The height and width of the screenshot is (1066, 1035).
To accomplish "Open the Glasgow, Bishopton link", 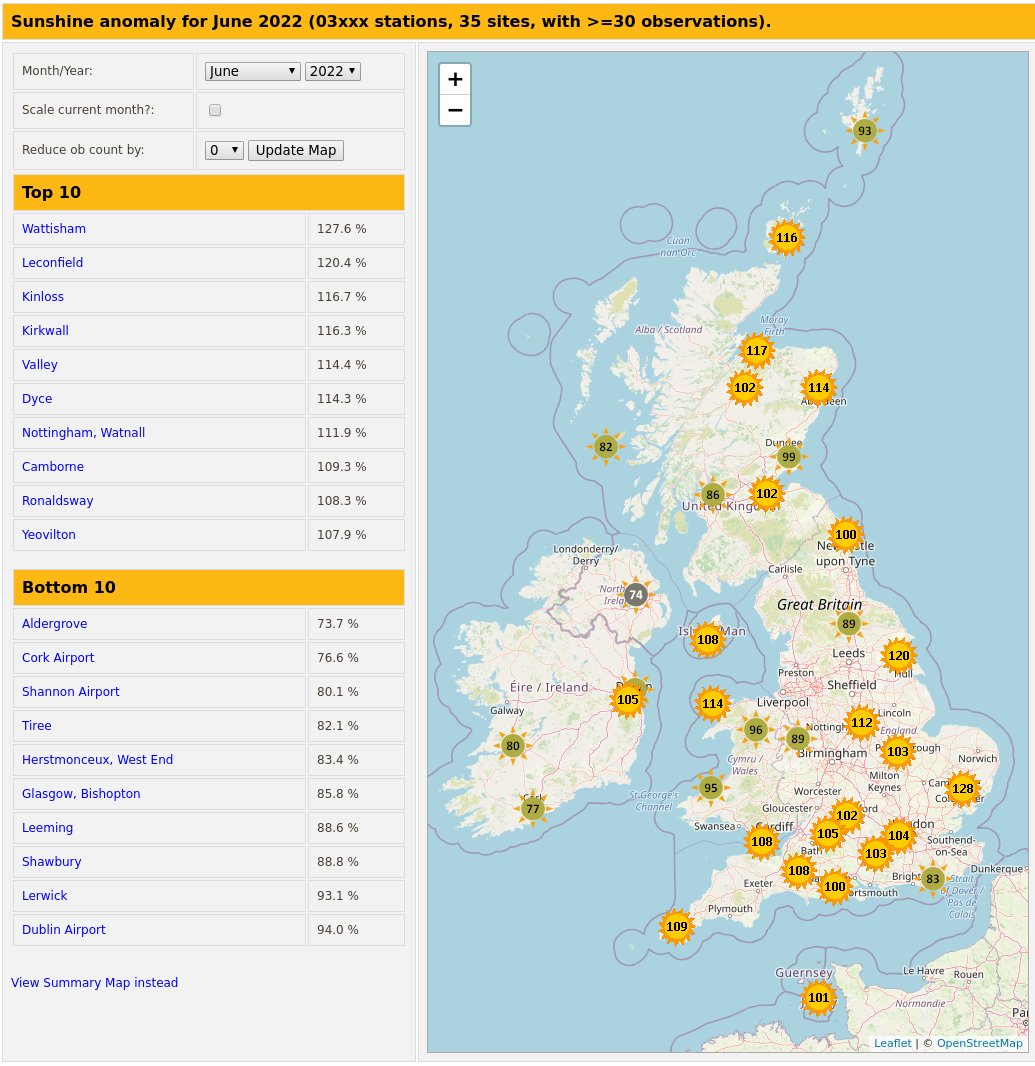I will (x=81, y=793).
